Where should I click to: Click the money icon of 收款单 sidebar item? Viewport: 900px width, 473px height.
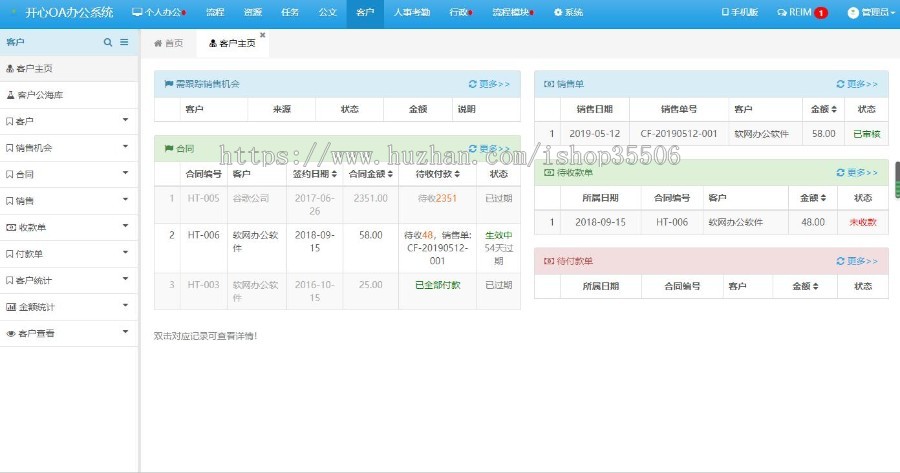coord(11,227)
